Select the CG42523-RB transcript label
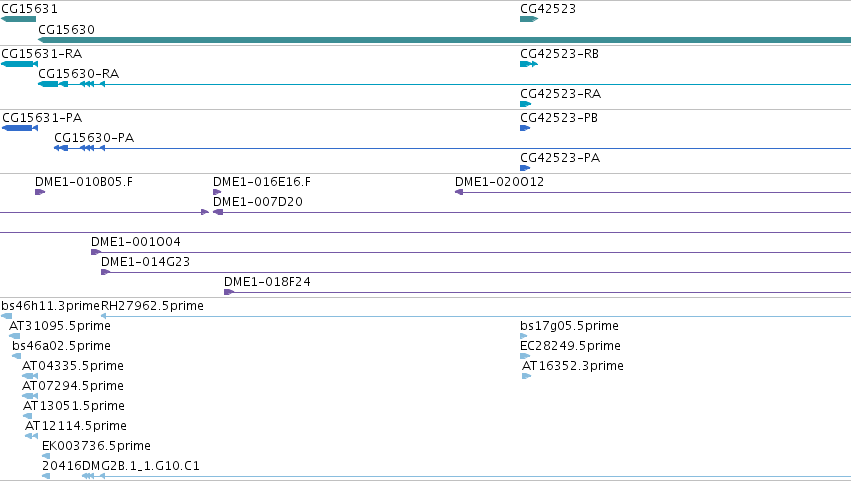The image size is (851, 481). (x=559, y=54)
